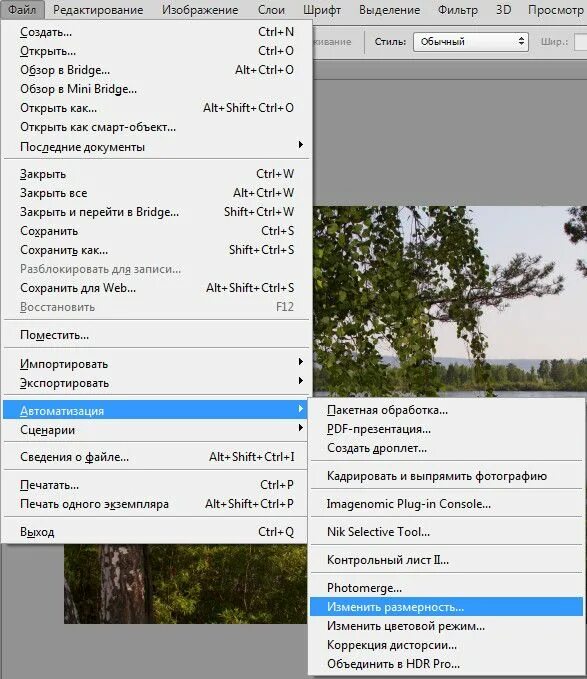The height and width of the screenshot is (679, 587).
Task: Open the Файл menu
Action: (x=22, y=10)
